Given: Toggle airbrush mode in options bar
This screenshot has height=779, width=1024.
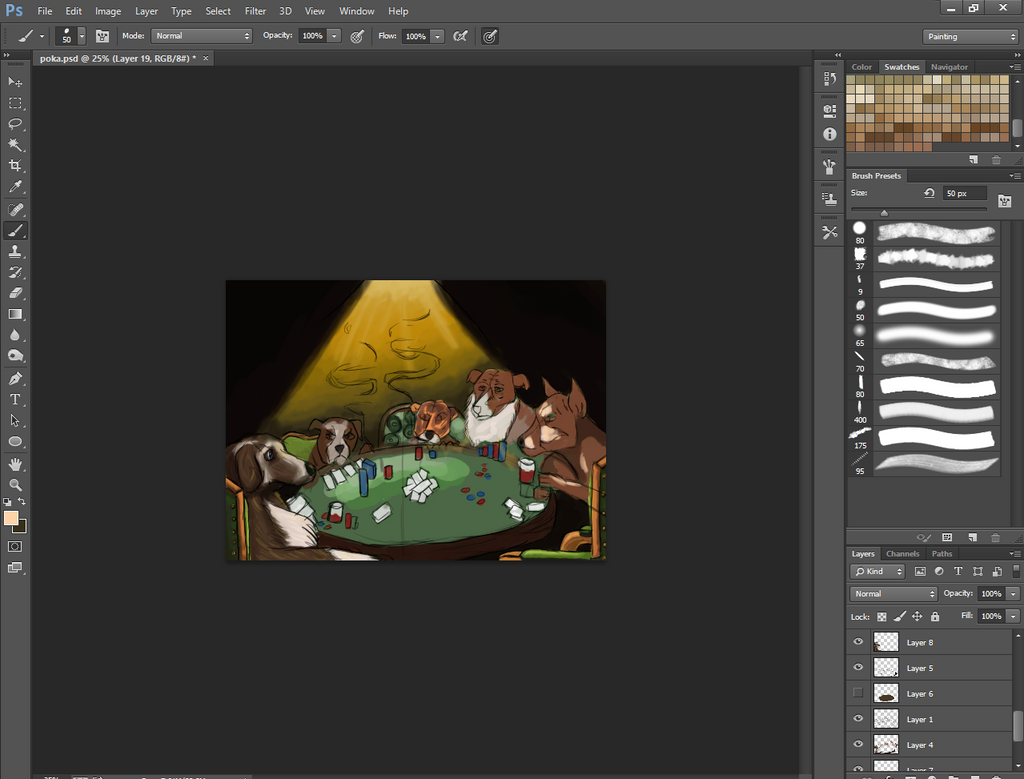Looking at the screenshot, I should coord(460,36).
